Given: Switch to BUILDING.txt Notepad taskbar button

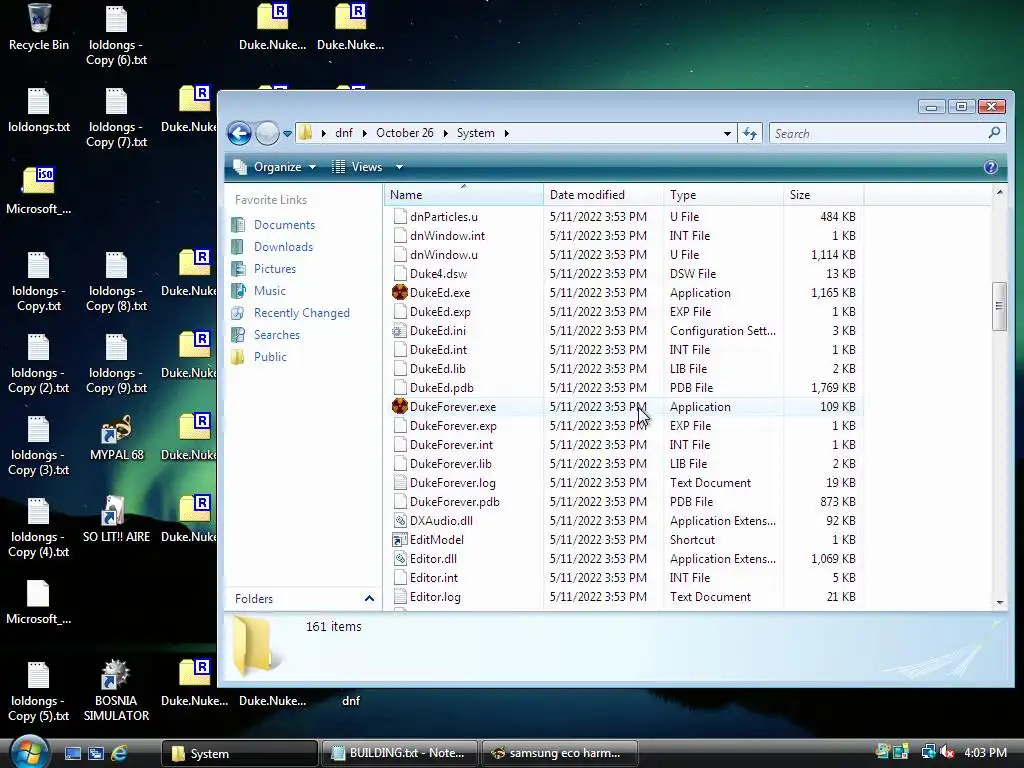Looking at the screenshot, I should (x=399, y=753).
